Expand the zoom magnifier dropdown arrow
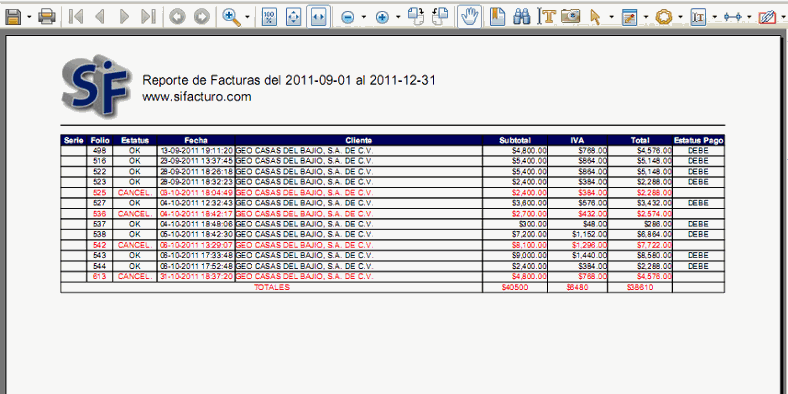Image resolution: width=788 pixels, height=394 pixels. coord(247,17)
